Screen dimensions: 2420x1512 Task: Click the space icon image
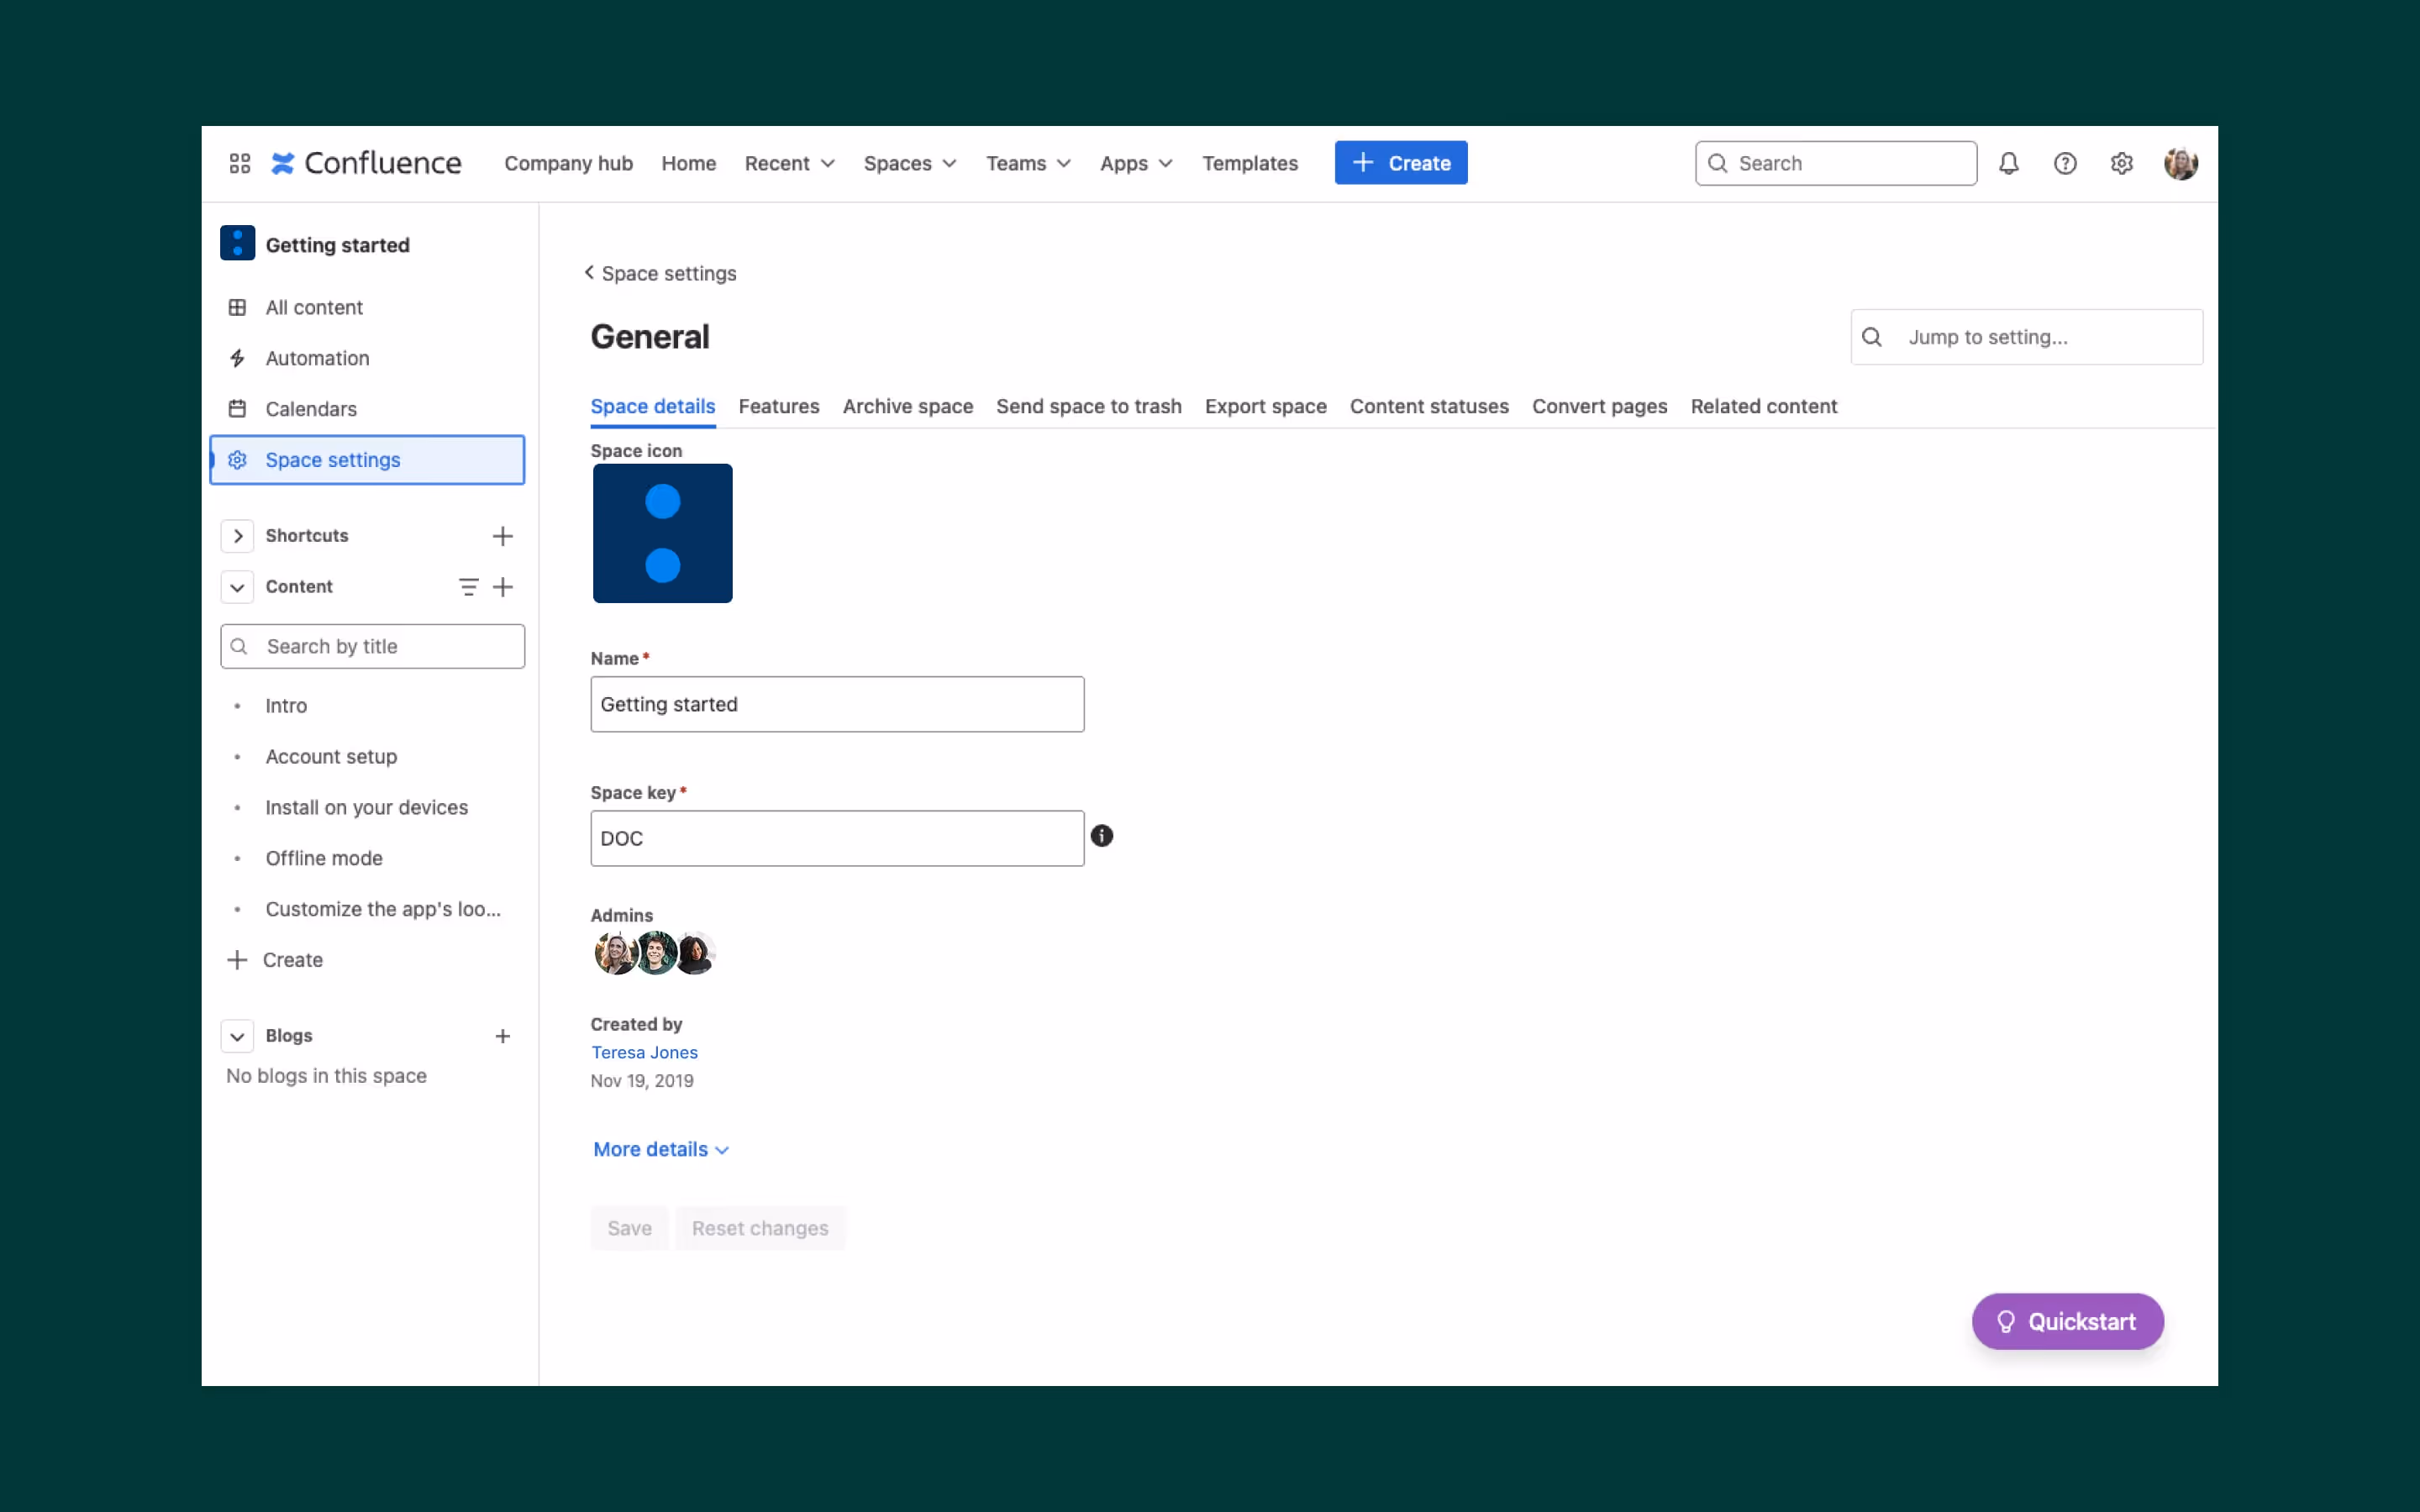pyautogui.click(x=662, y=533)
